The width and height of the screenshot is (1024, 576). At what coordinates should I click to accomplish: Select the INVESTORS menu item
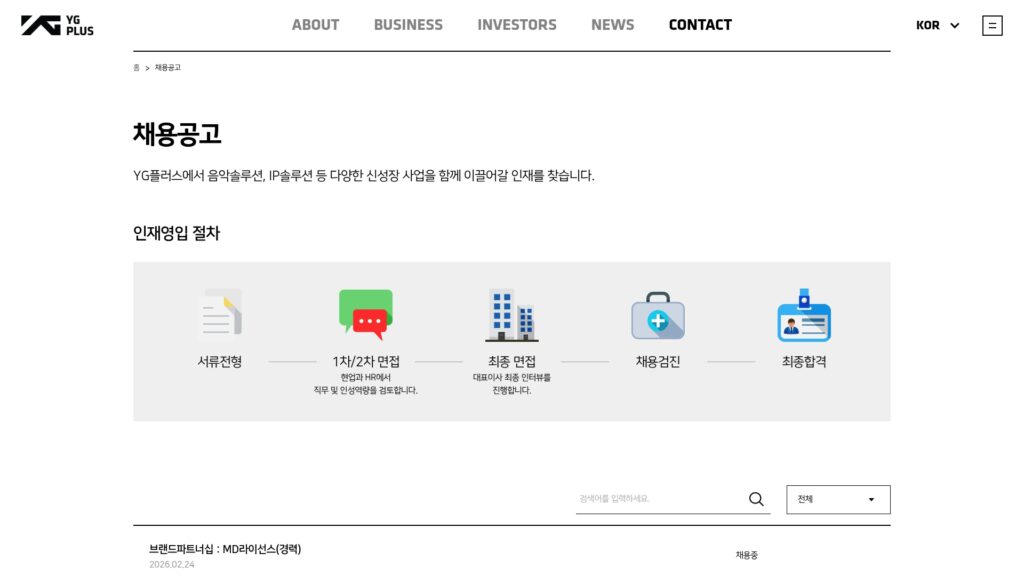[517, 24]
